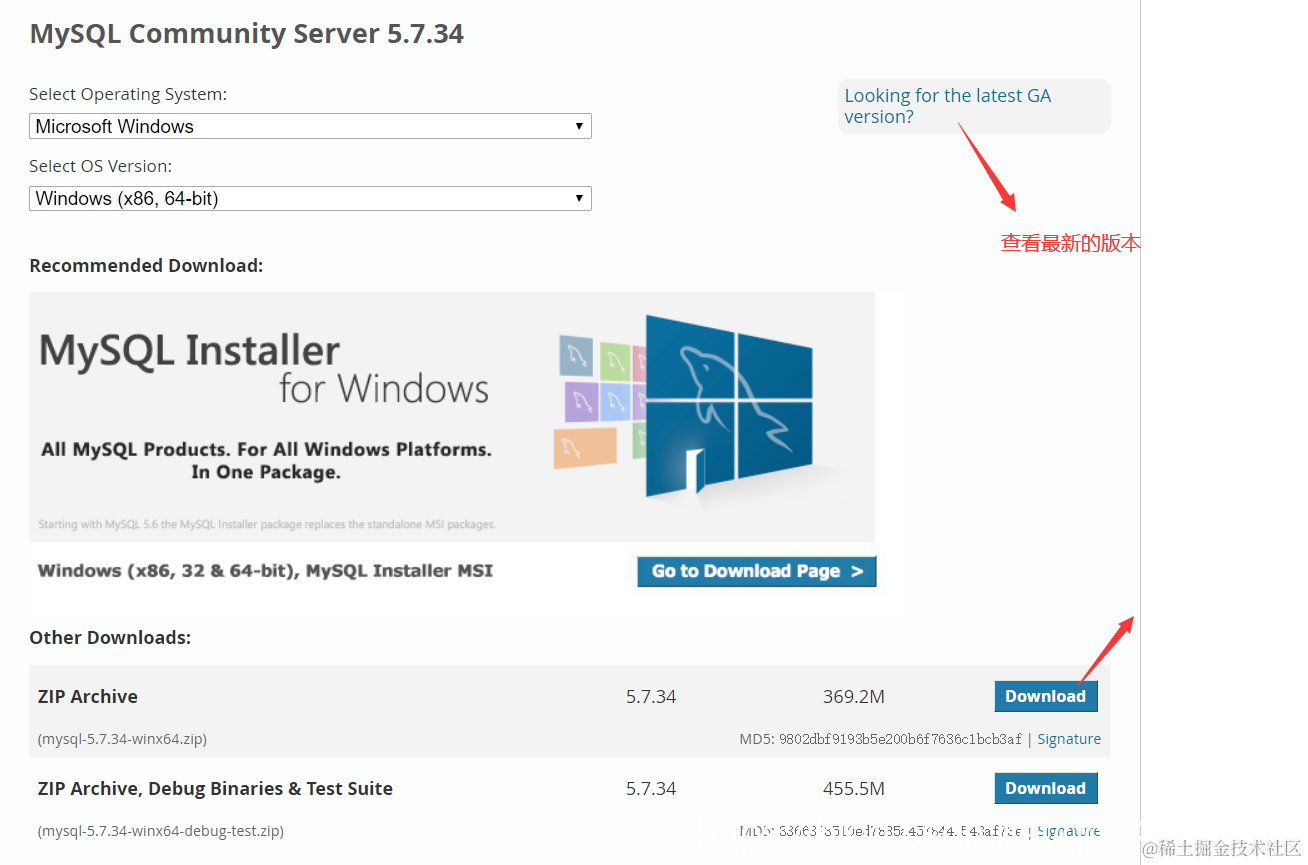This screenshot has height=865, width=1308.
Task: Click ZIP Archive title text
Action: point(88,697)
